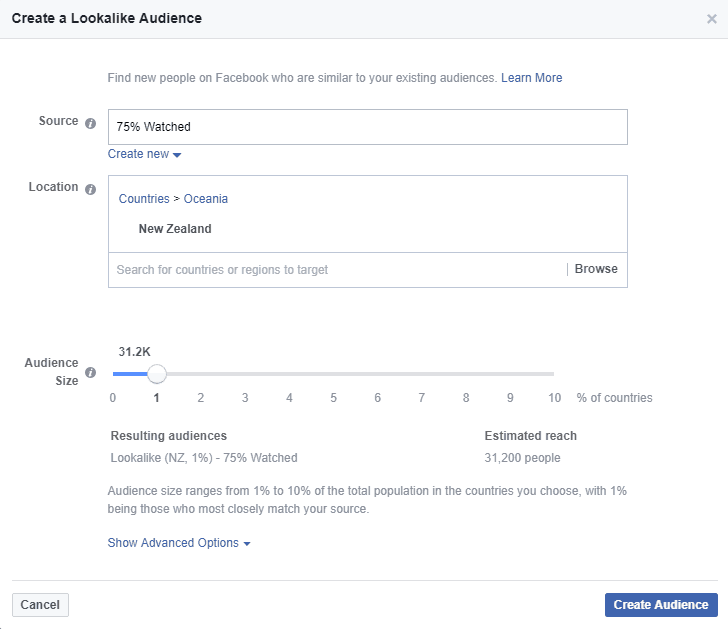The width and height of the screenshot is (728, 629).
Task: Click the Browse locations button
Action: pyautogui.click(x=596, y=269)
